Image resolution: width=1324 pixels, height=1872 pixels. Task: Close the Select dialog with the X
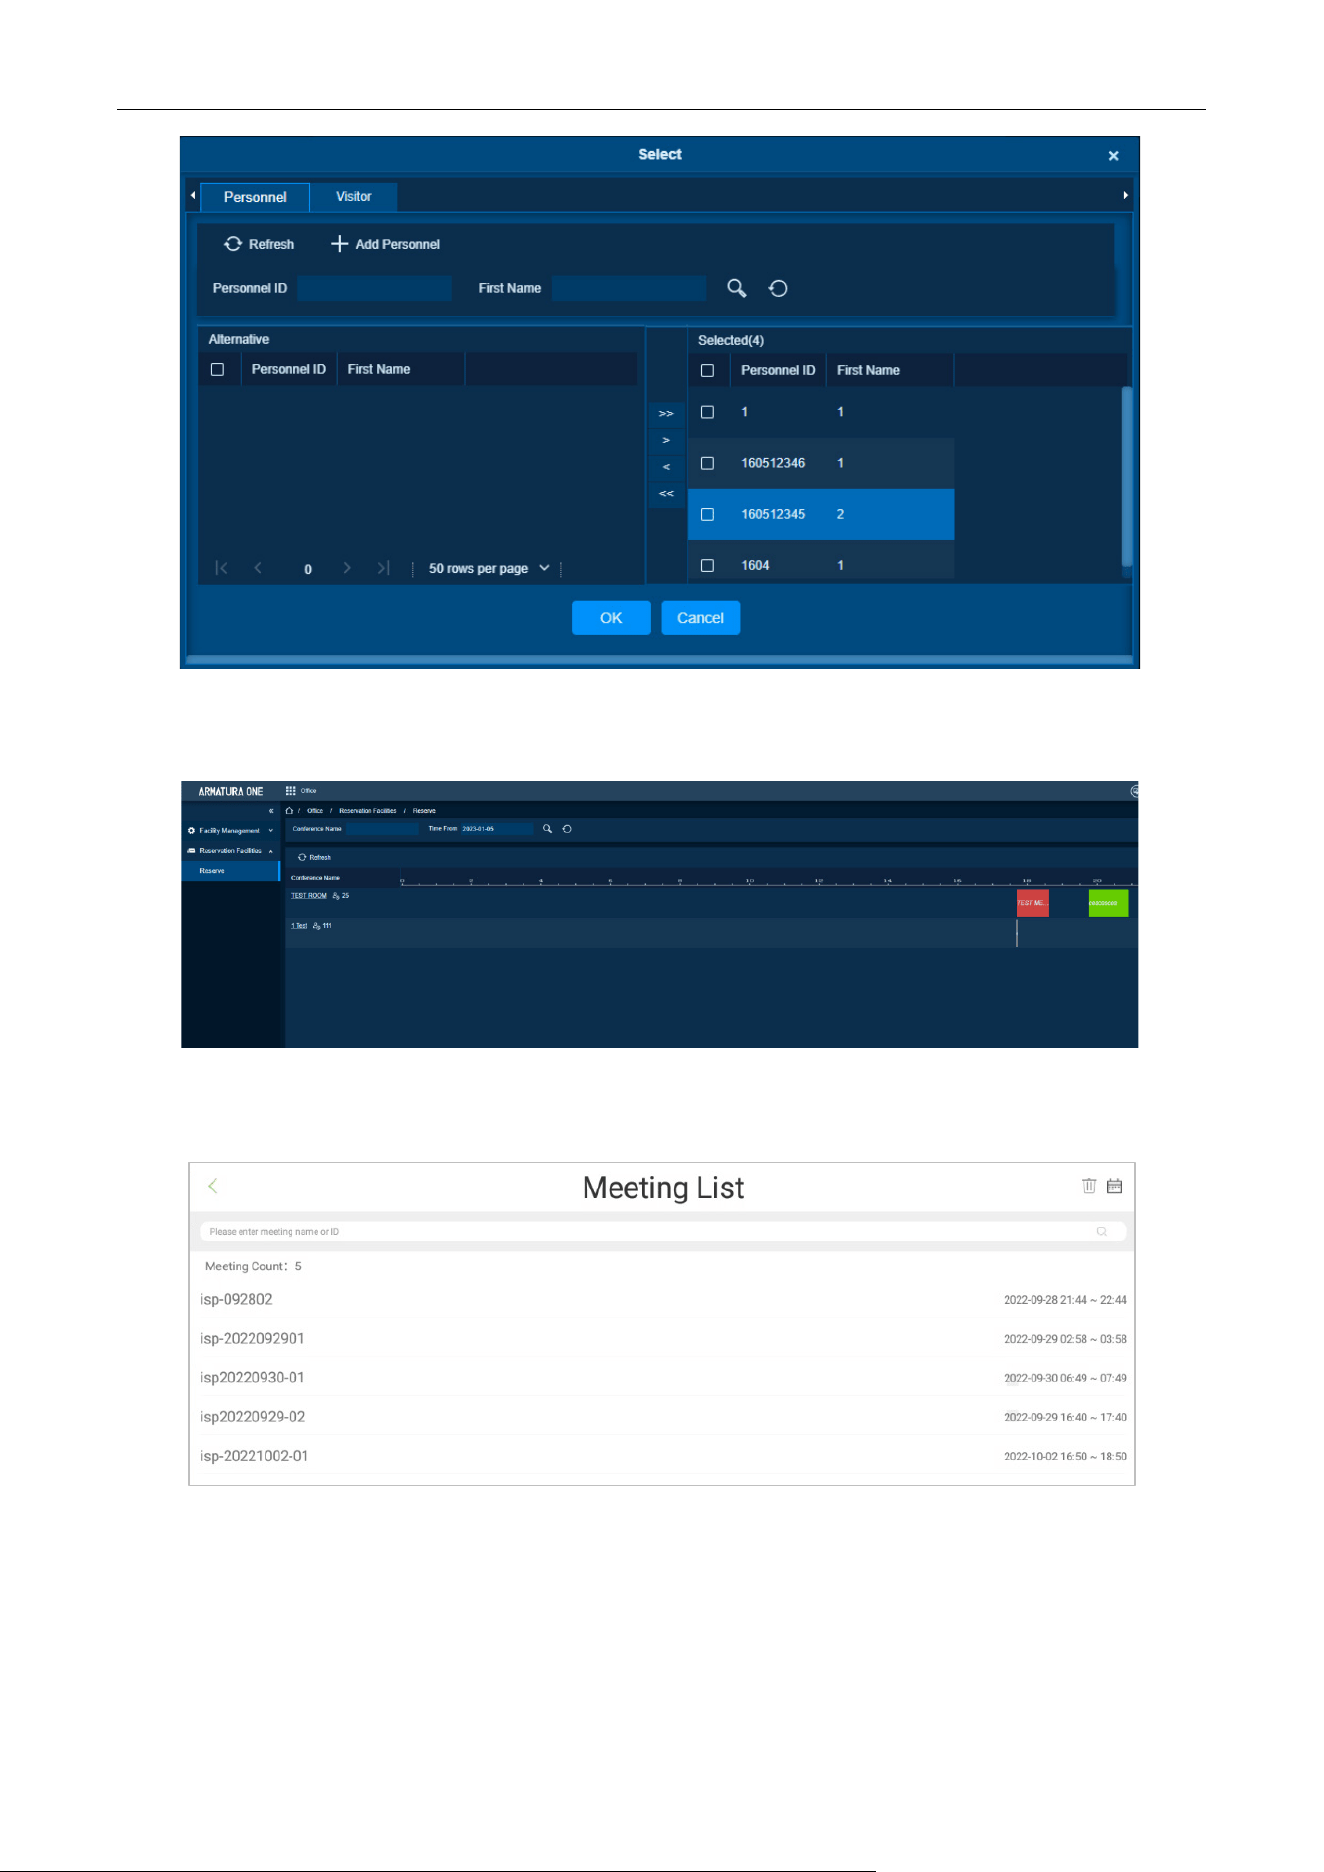tap(1113, 156)
